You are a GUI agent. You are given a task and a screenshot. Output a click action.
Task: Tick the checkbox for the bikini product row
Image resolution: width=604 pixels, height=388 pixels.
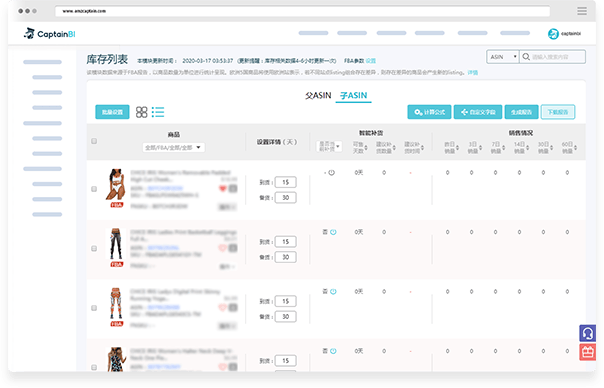(x=94, y=189)
